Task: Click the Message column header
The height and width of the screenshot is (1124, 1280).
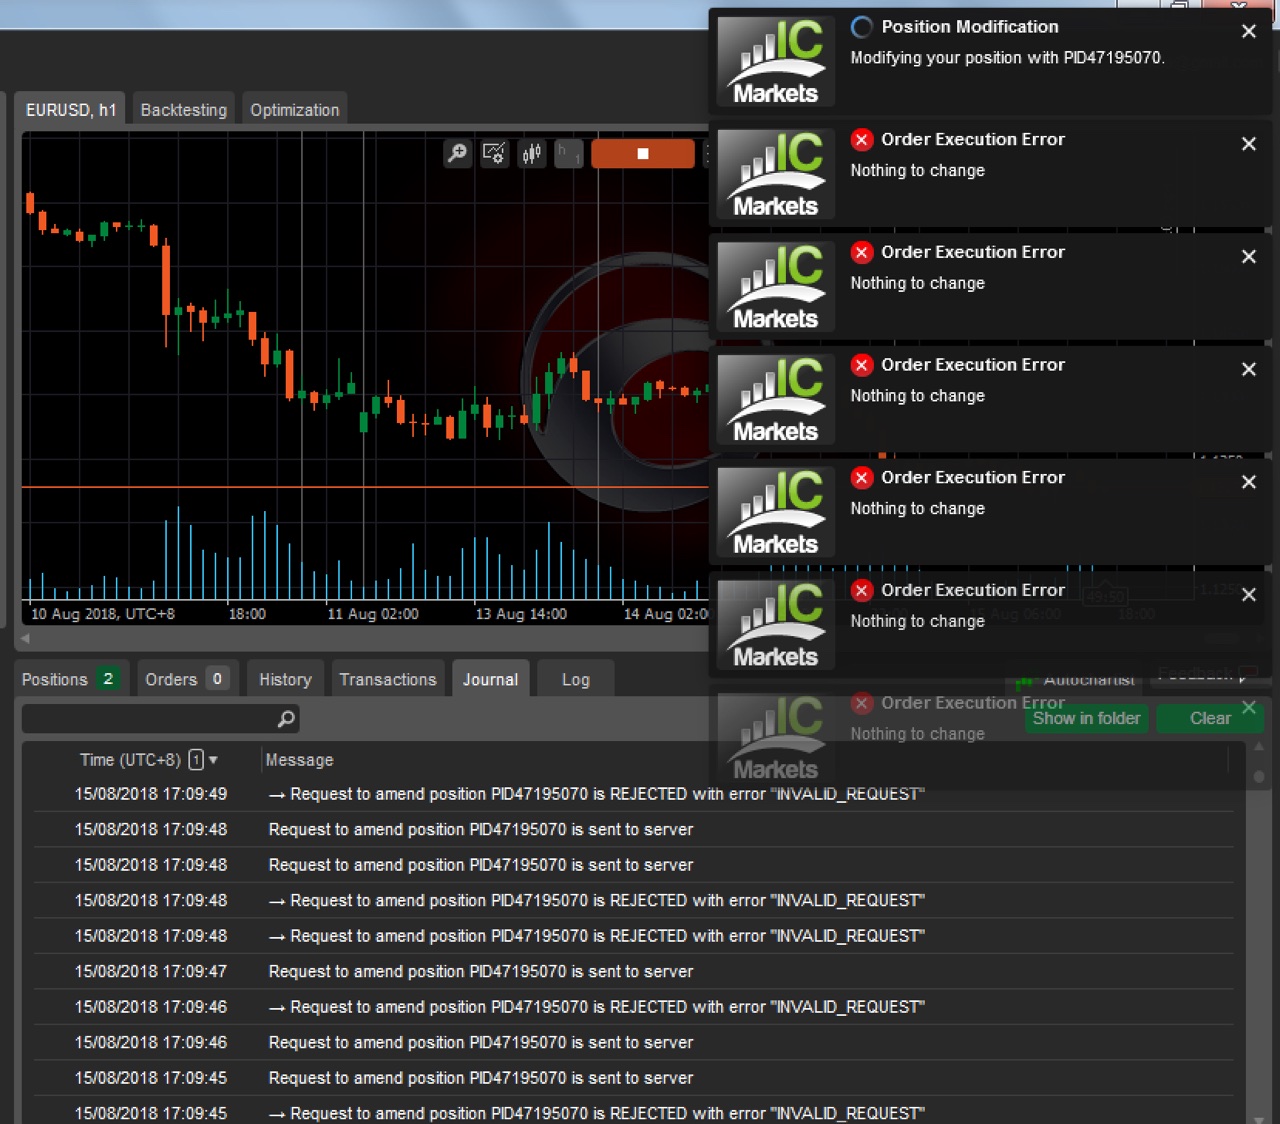Action: pos(299,760)
